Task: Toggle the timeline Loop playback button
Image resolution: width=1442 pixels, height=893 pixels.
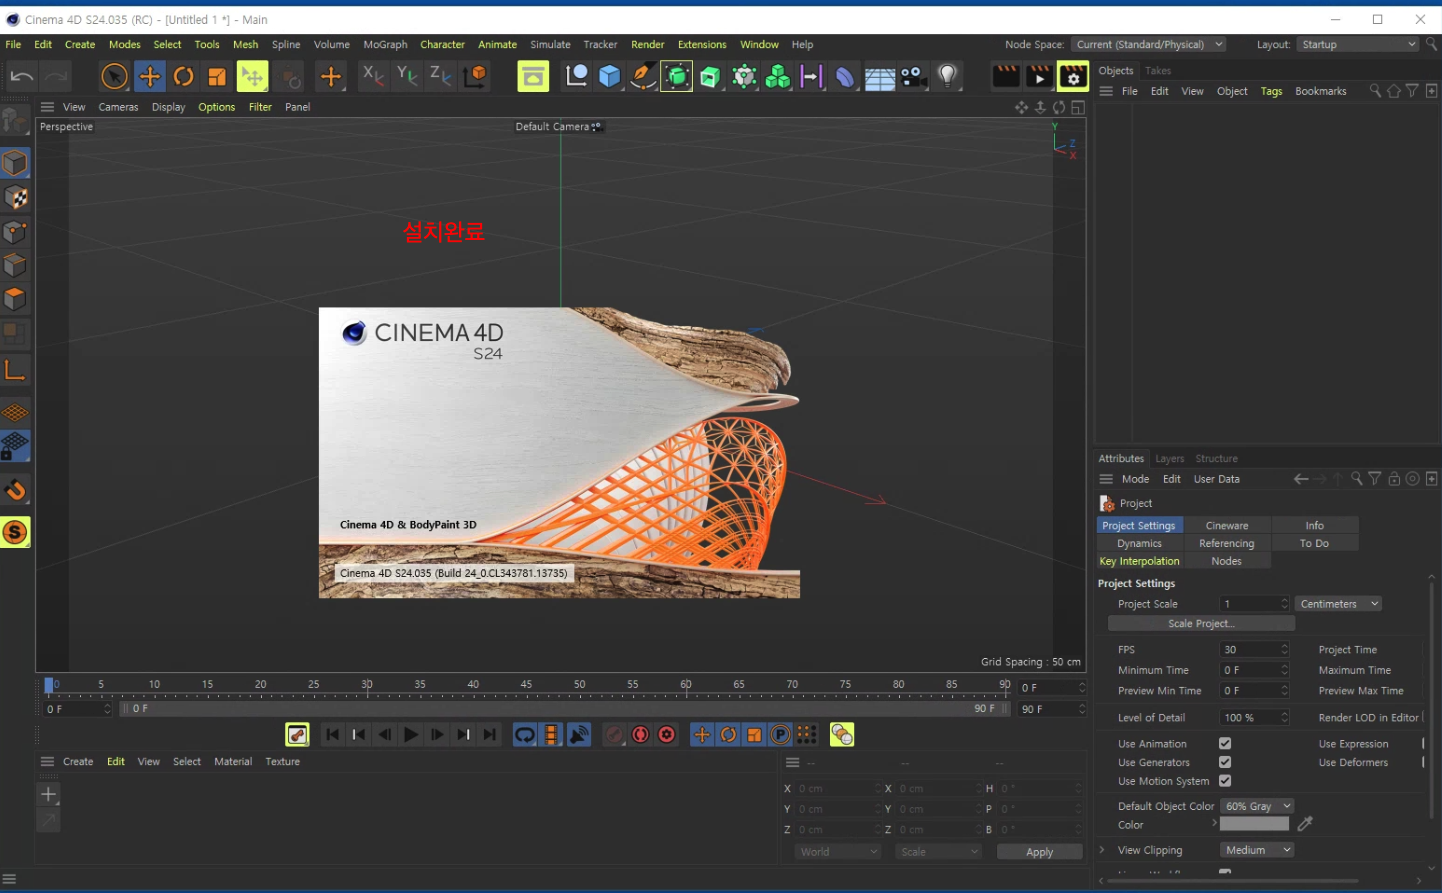Action: [525, 735]
